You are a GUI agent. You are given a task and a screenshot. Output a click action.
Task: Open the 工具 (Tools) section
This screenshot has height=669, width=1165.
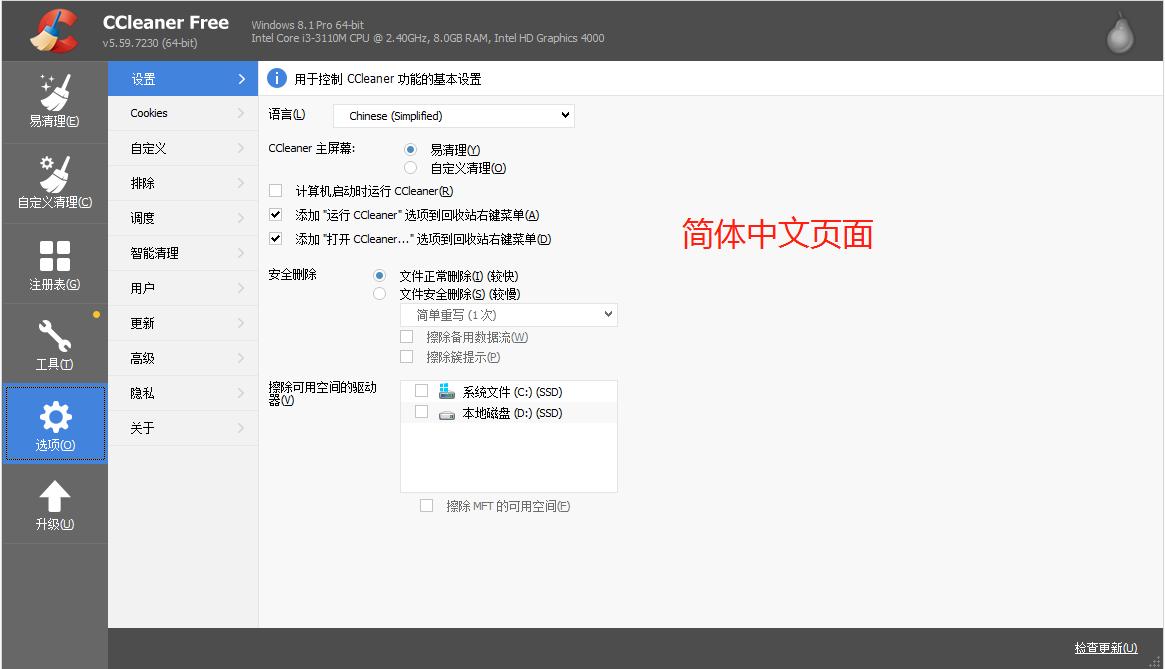(x=55, y=343)
